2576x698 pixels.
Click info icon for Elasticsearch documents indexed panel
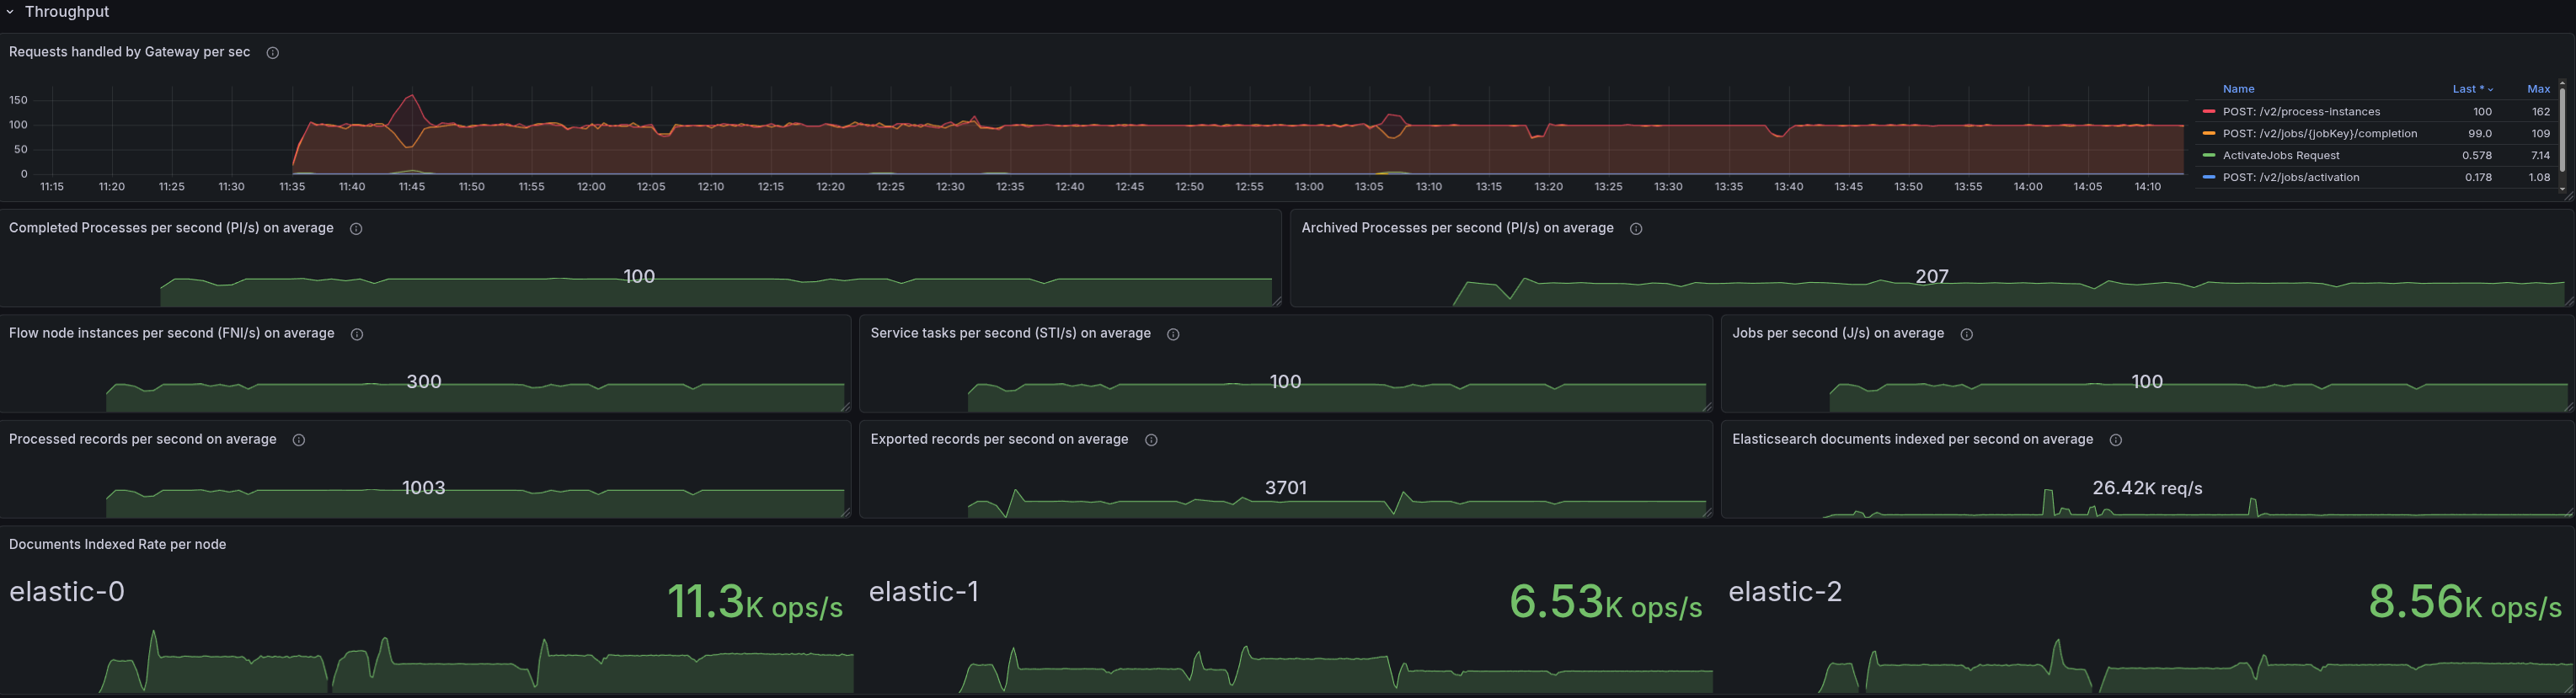2115,440
